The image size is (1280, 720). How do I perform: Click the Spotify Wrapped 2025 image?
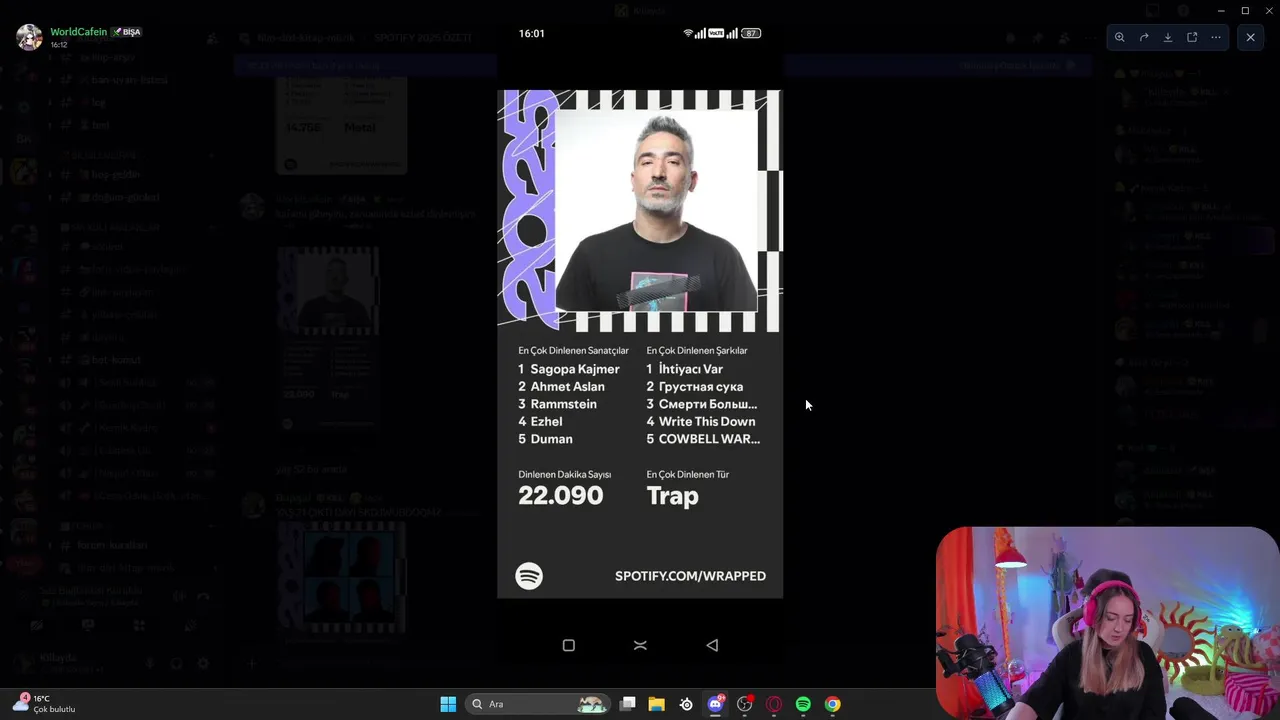point(640,344)
